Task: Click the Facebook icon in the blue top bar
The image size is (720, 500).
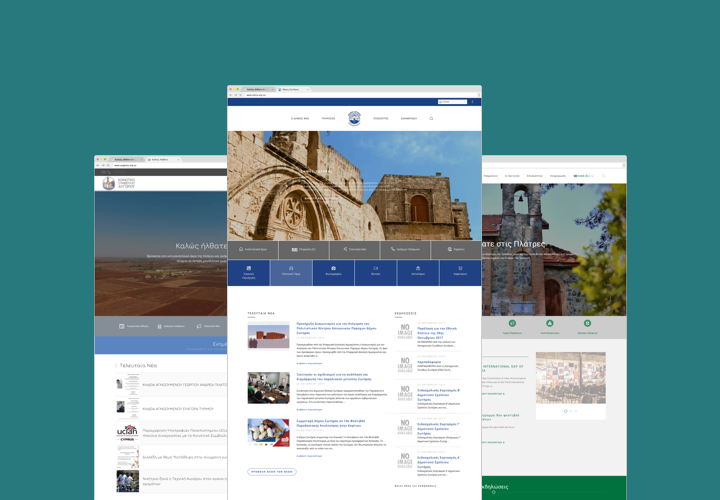Action: (x=472, y=102)
